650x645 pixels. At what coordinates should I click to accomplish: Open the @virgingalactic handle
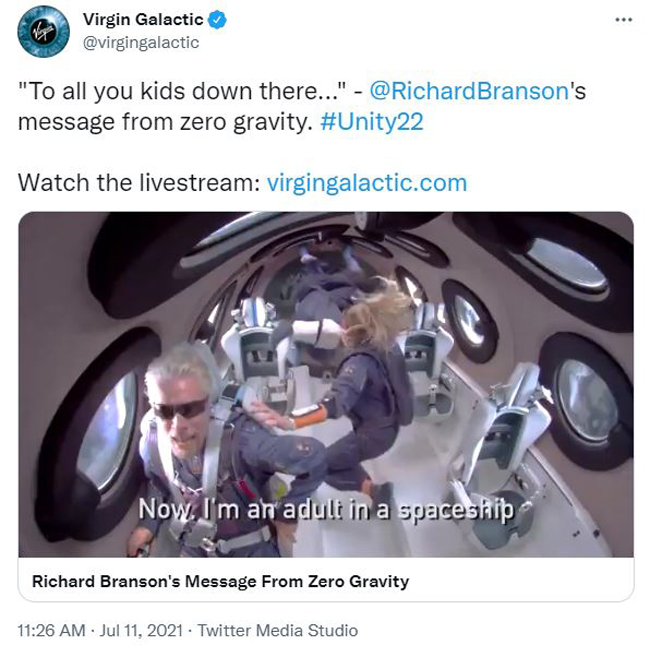[x=141, y=42]
